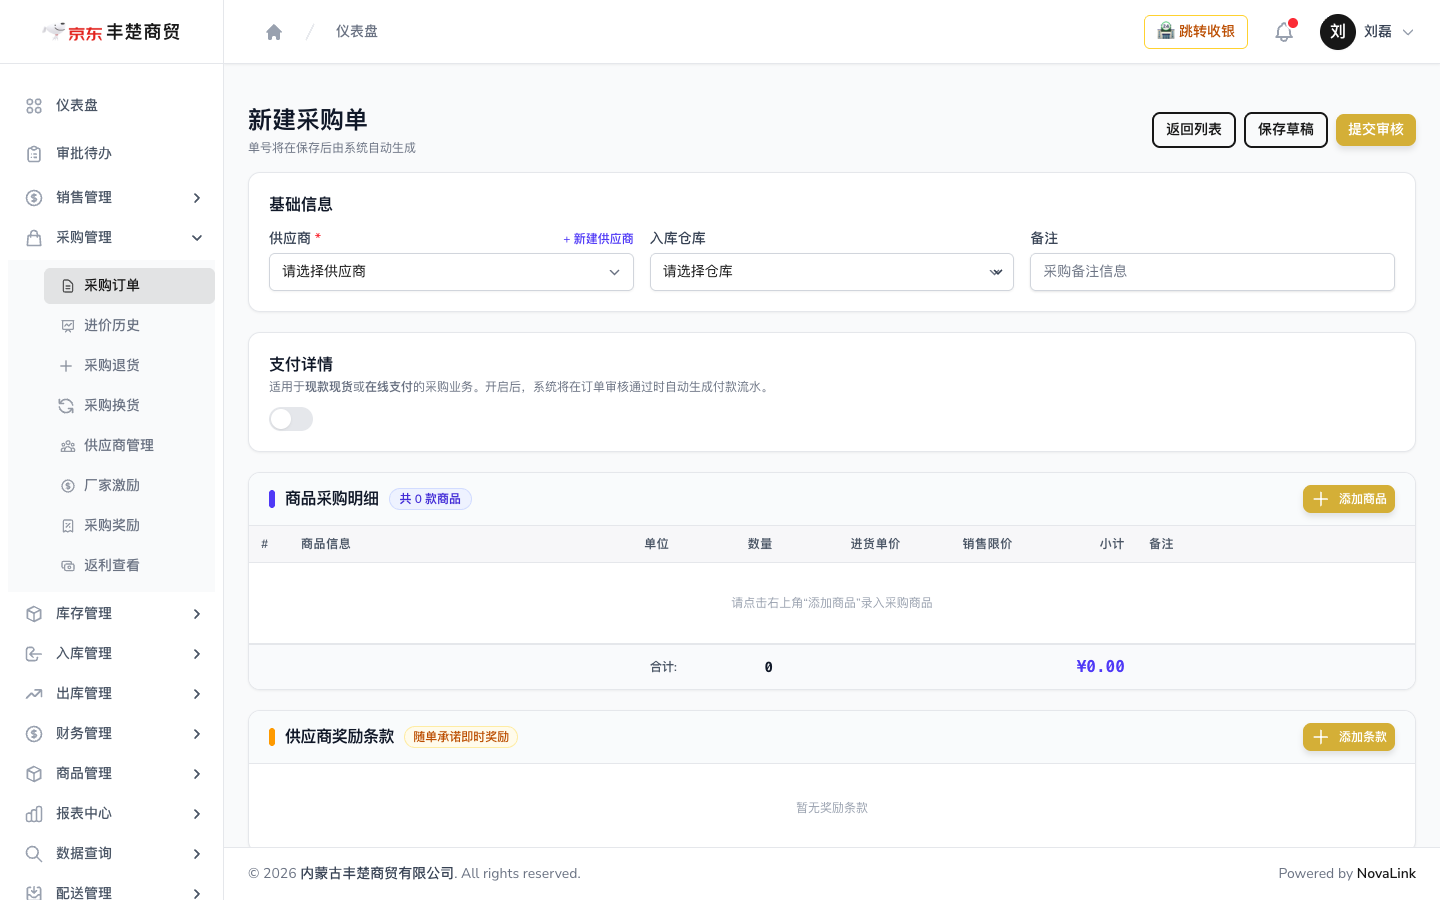Click the 跳转收银 button
This screenshot has width=1440, height=900.
tap(1196, 32)
